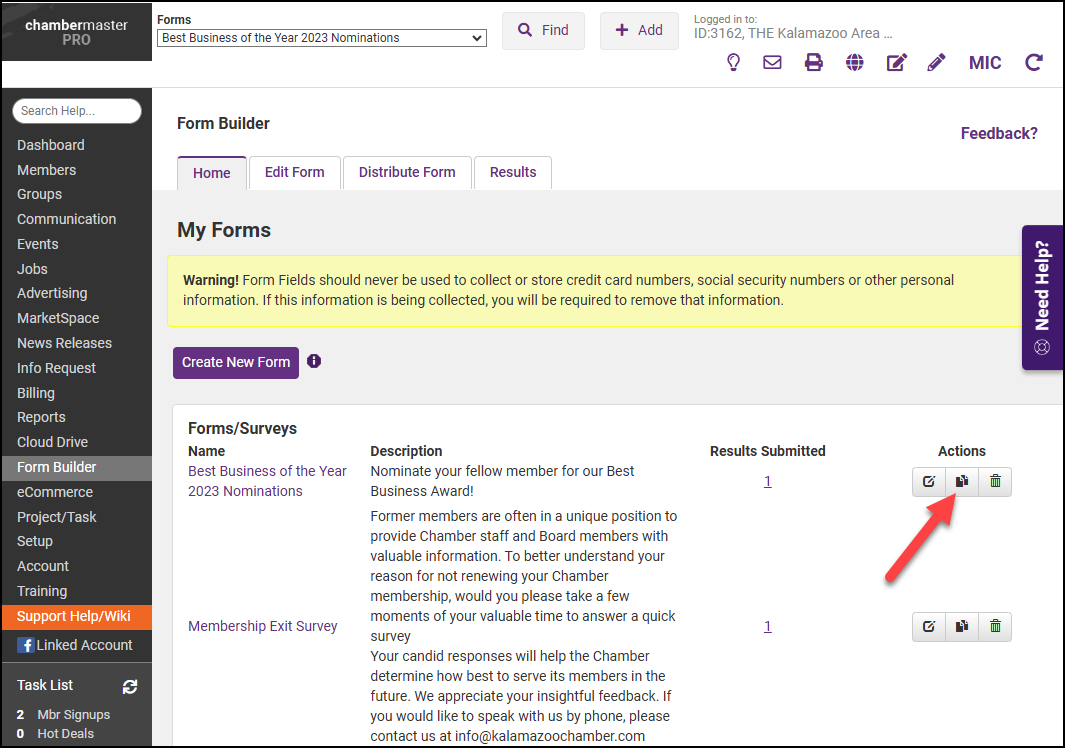Open the Forms dropdown selector
The width and height of the screenshot is (1065, 748).
click(322, 38)
